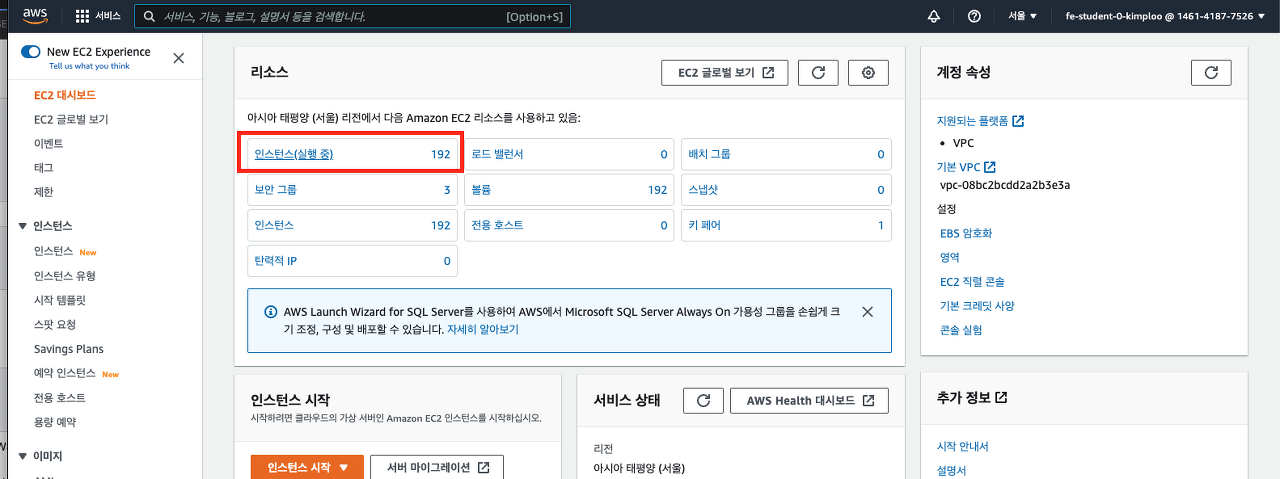This screenshot has height=479, width=1280.
Task: Select EC2 대시보드 in the sidebar
Action: click(65, 95)
